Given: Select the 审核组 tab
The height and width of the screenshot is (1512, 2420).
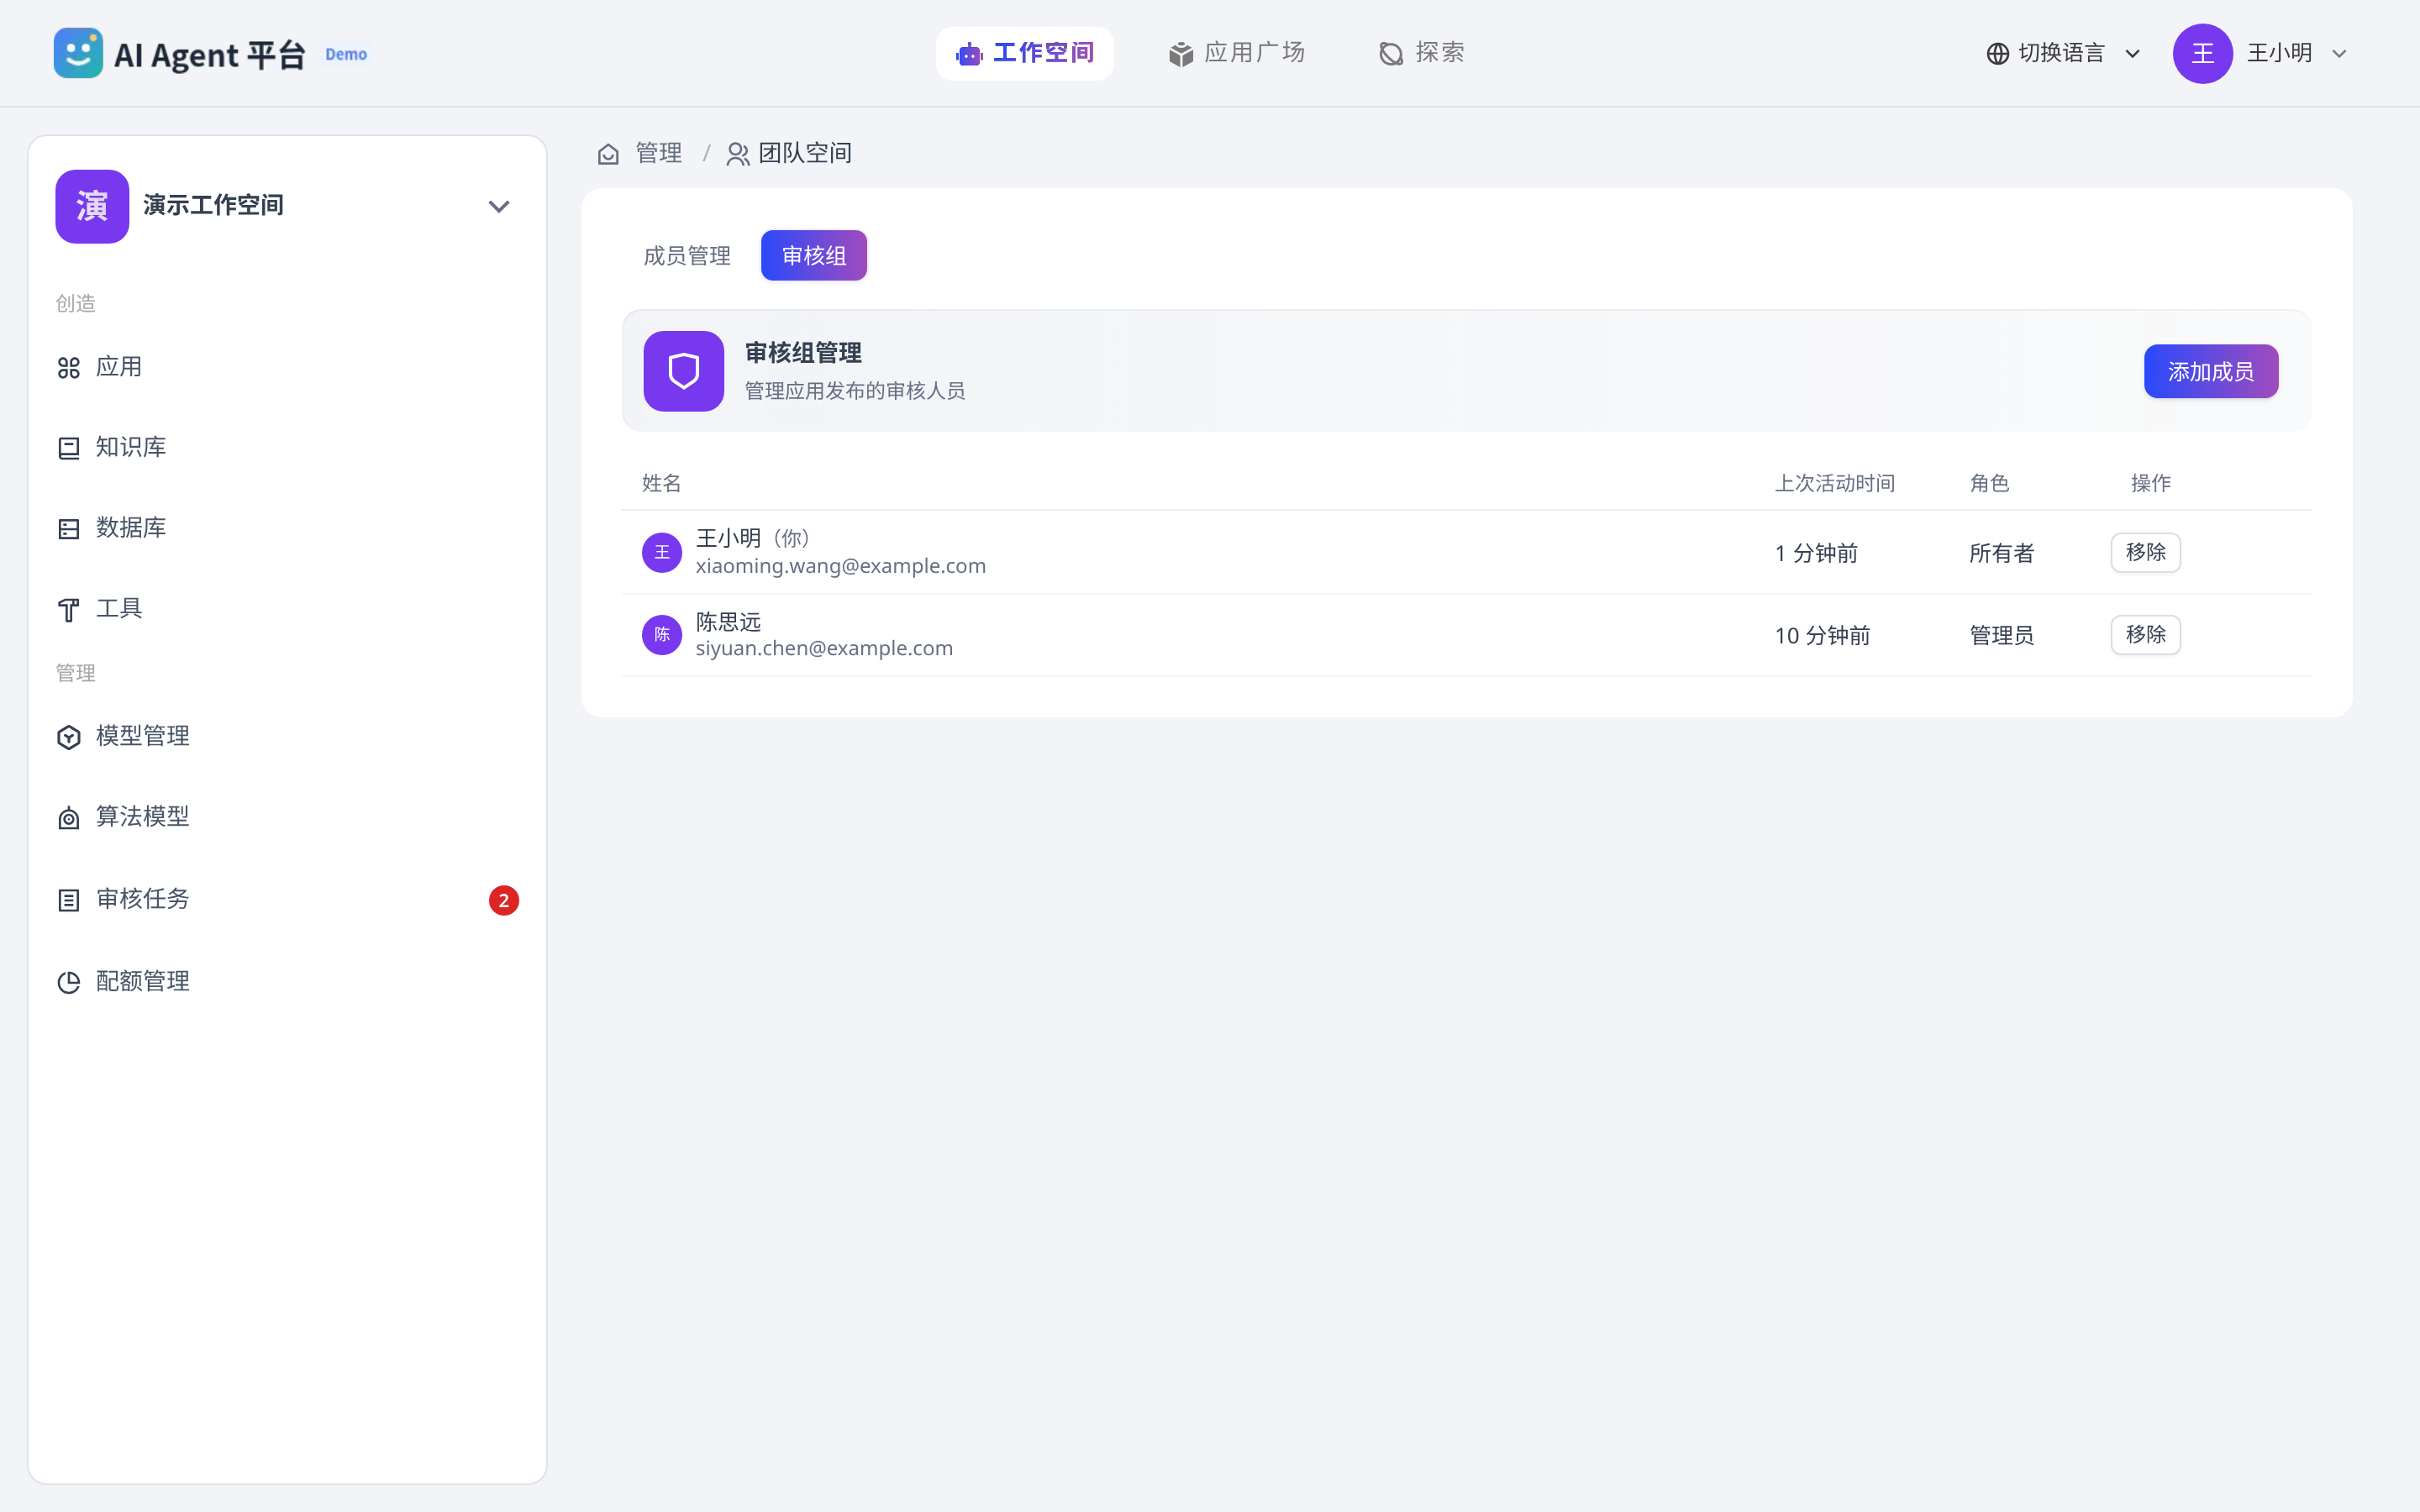Looking at the screenshot, I should pos(814,256).
